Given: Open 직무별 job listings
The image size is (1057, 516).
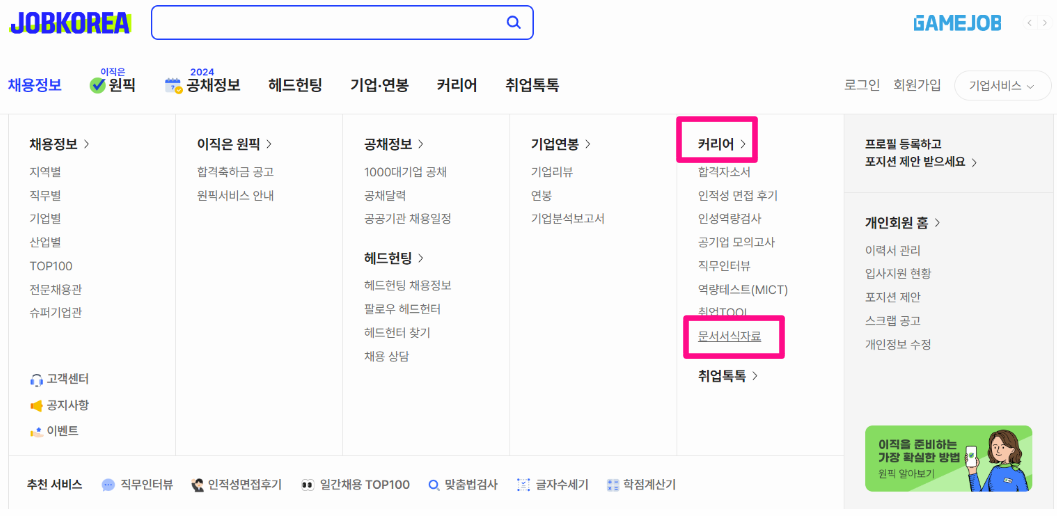Looking at the screenshot, I should (45, 196).
